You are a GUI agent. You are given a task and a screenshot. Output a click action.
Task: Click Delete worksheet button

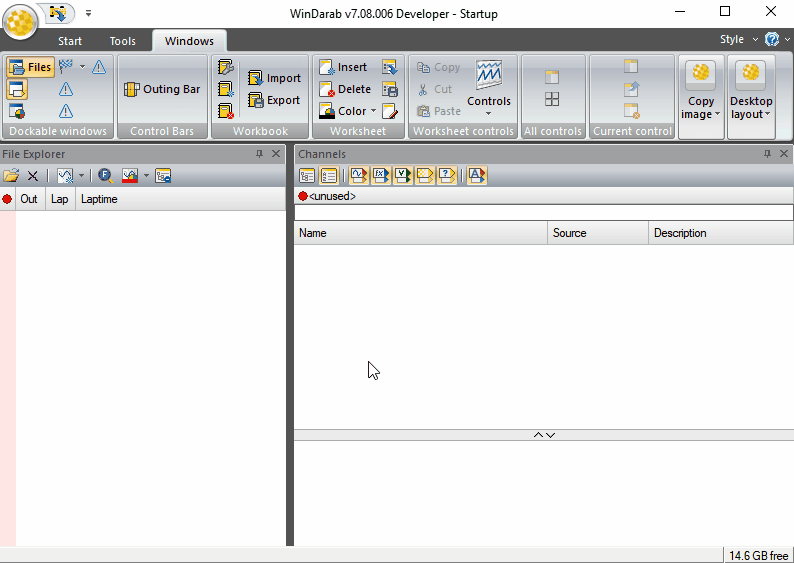[x=345, y=89]
